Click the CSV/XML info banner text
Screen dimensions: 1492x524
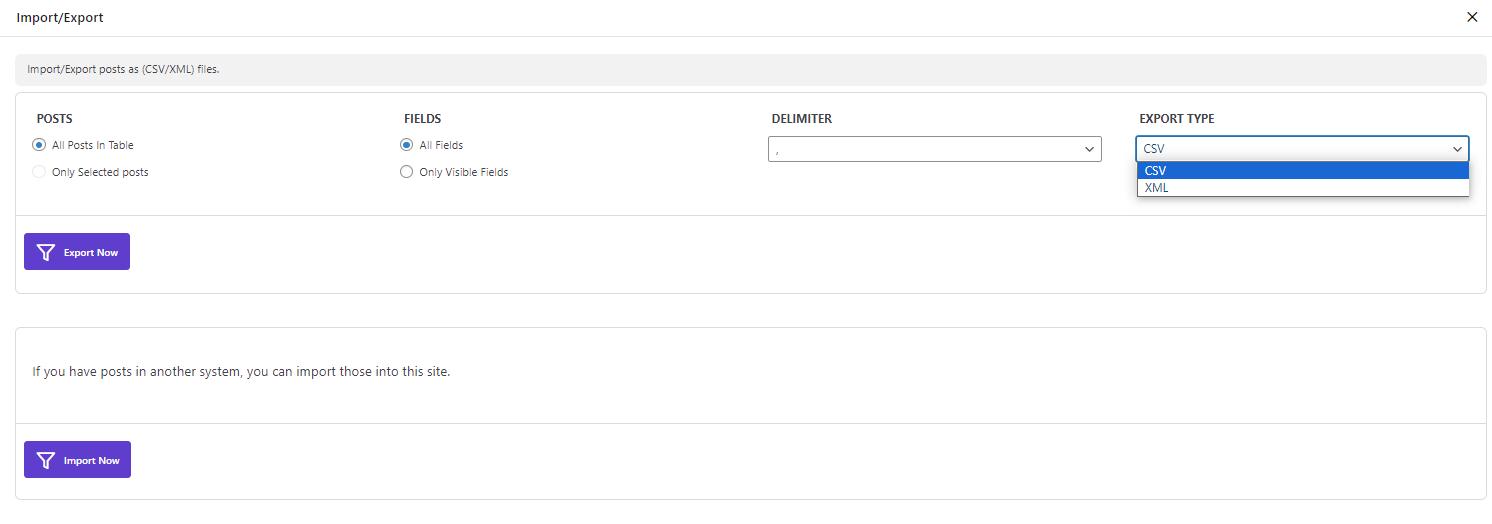click(123, 70)
